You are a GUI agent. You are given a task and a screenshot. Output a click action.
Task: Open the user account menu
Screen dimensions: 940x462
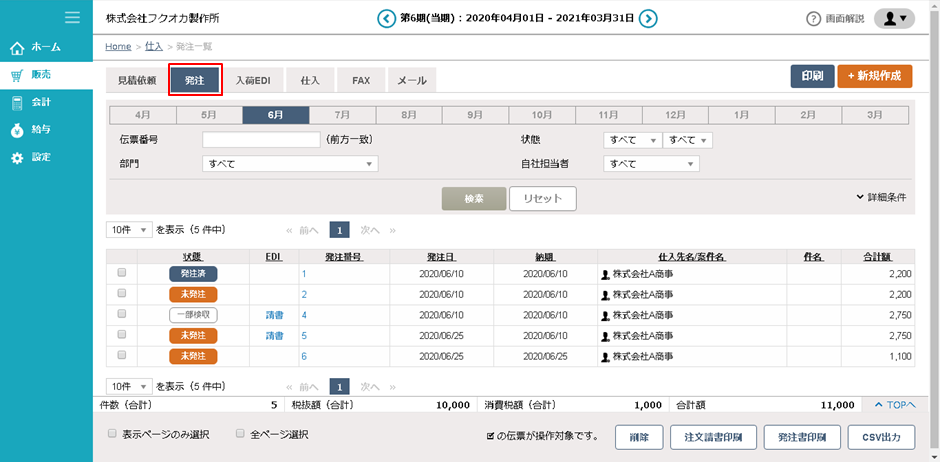tap(893, 18)
